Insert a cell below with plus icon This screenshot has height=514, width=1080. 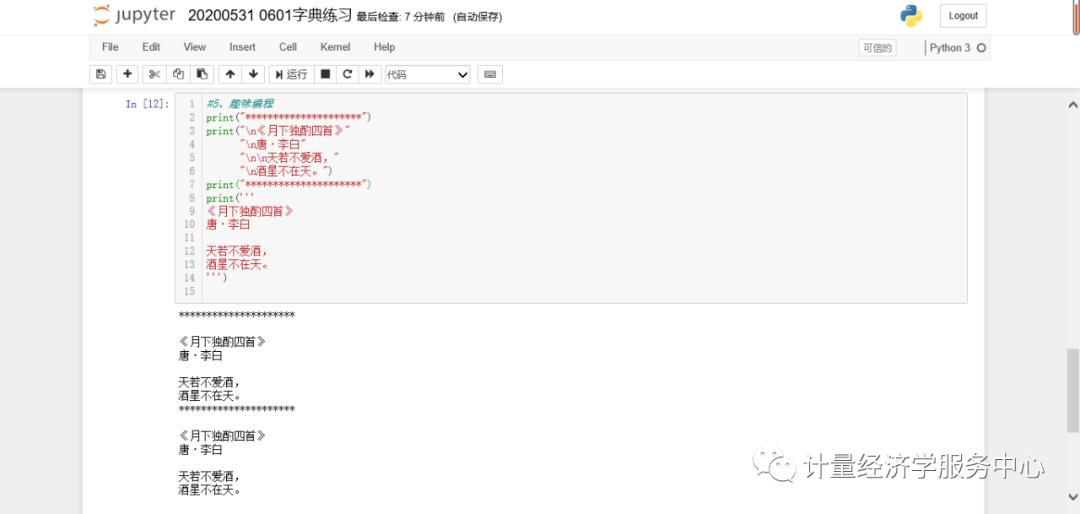127,74
